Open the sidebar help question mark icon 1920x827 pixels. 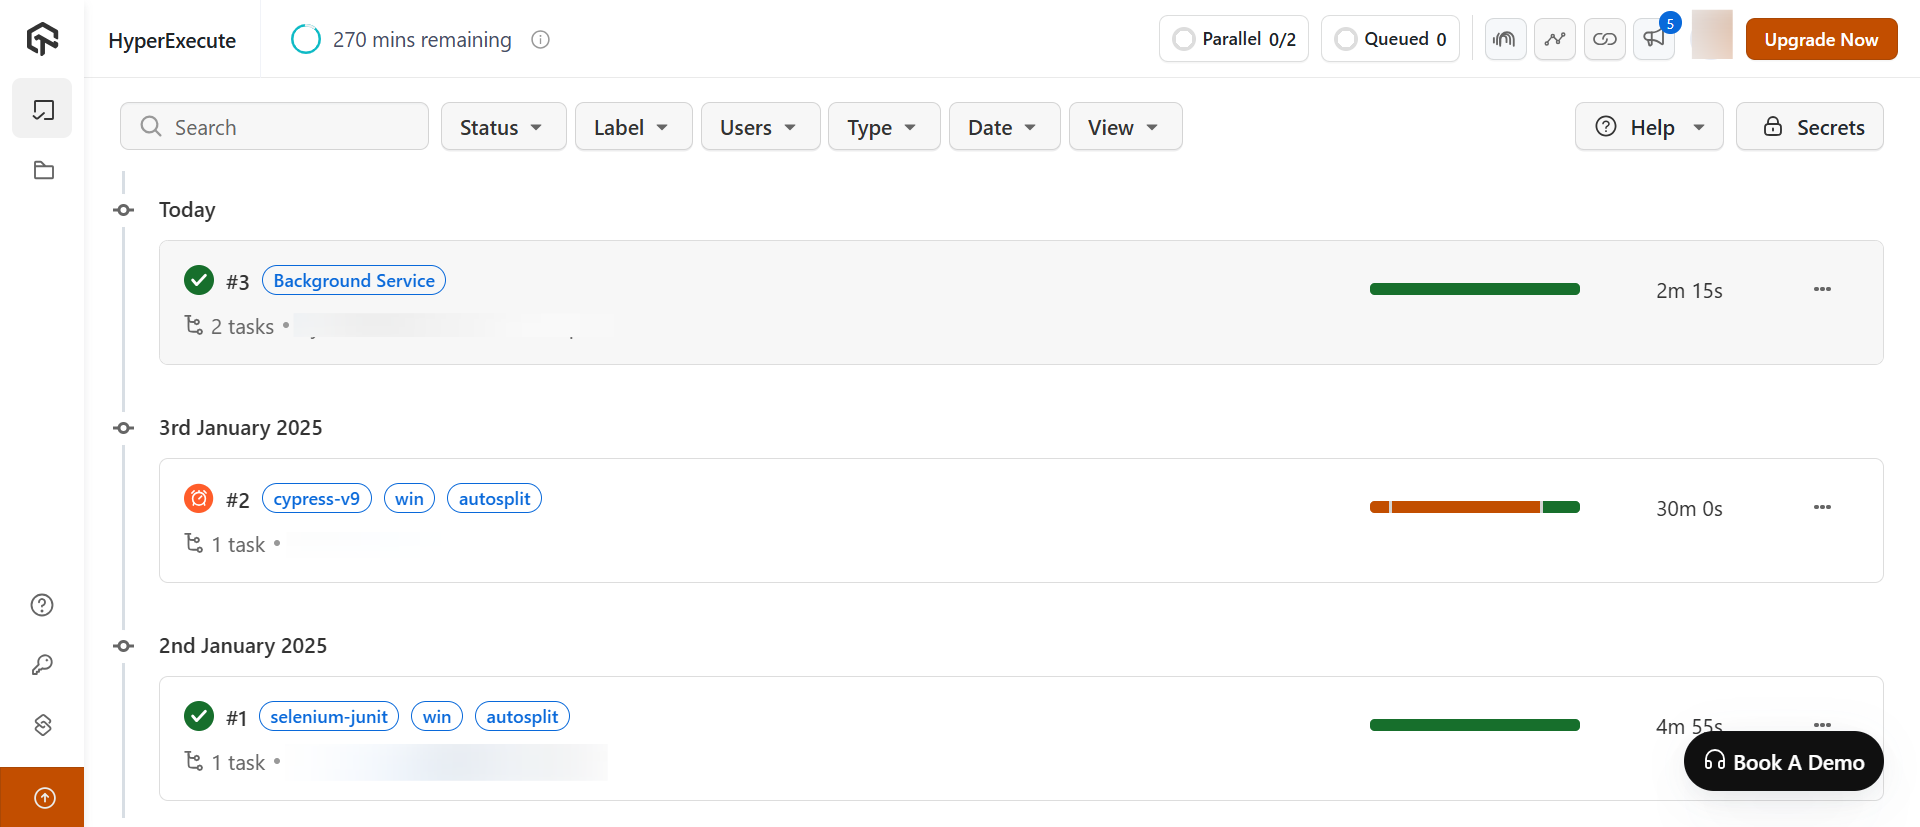coord(42,605)
